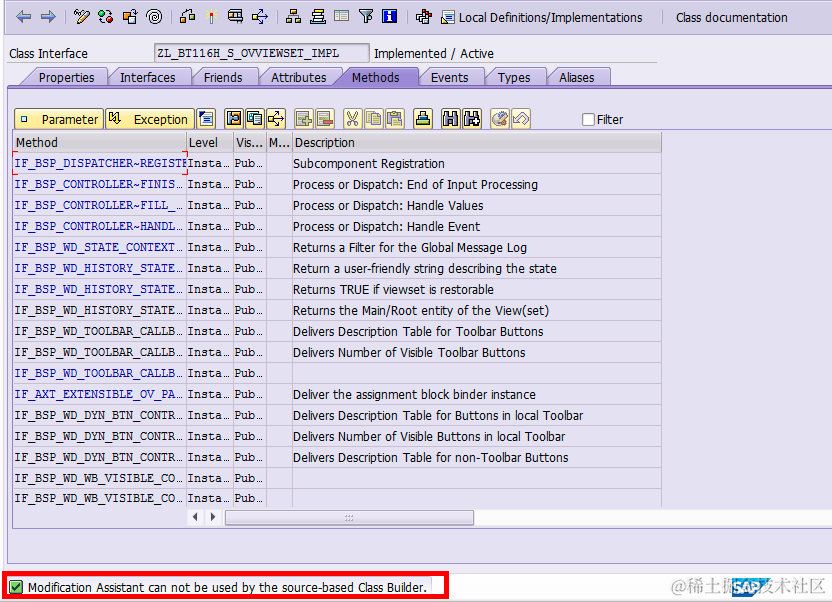Click the funnel filter icon in the top toolbar
832x602 pixels.
[366, 17]
